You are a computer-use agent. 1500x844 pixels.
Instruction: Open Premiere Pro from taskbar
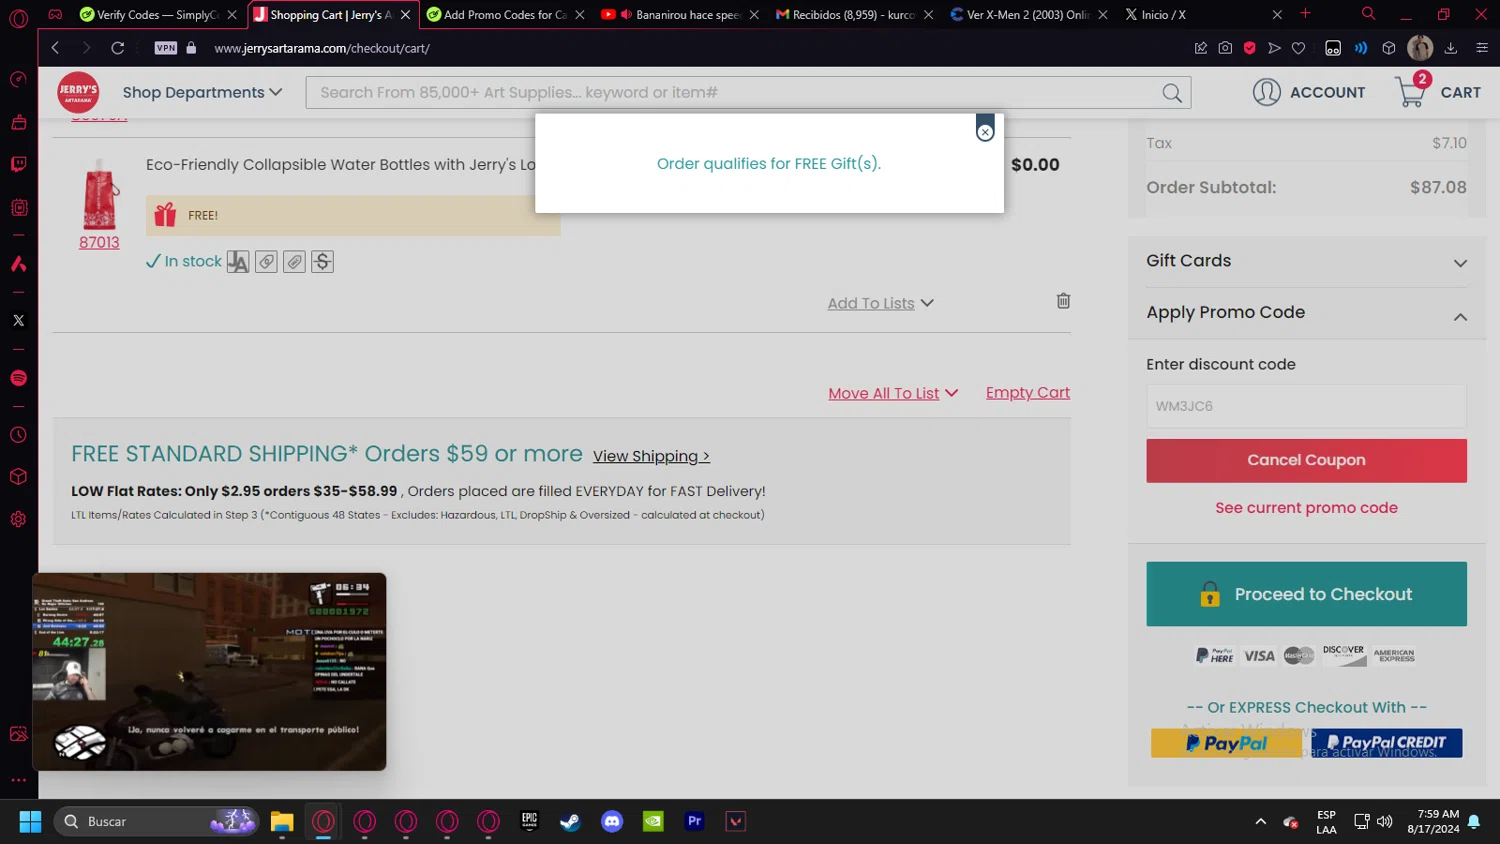(694, 822)
